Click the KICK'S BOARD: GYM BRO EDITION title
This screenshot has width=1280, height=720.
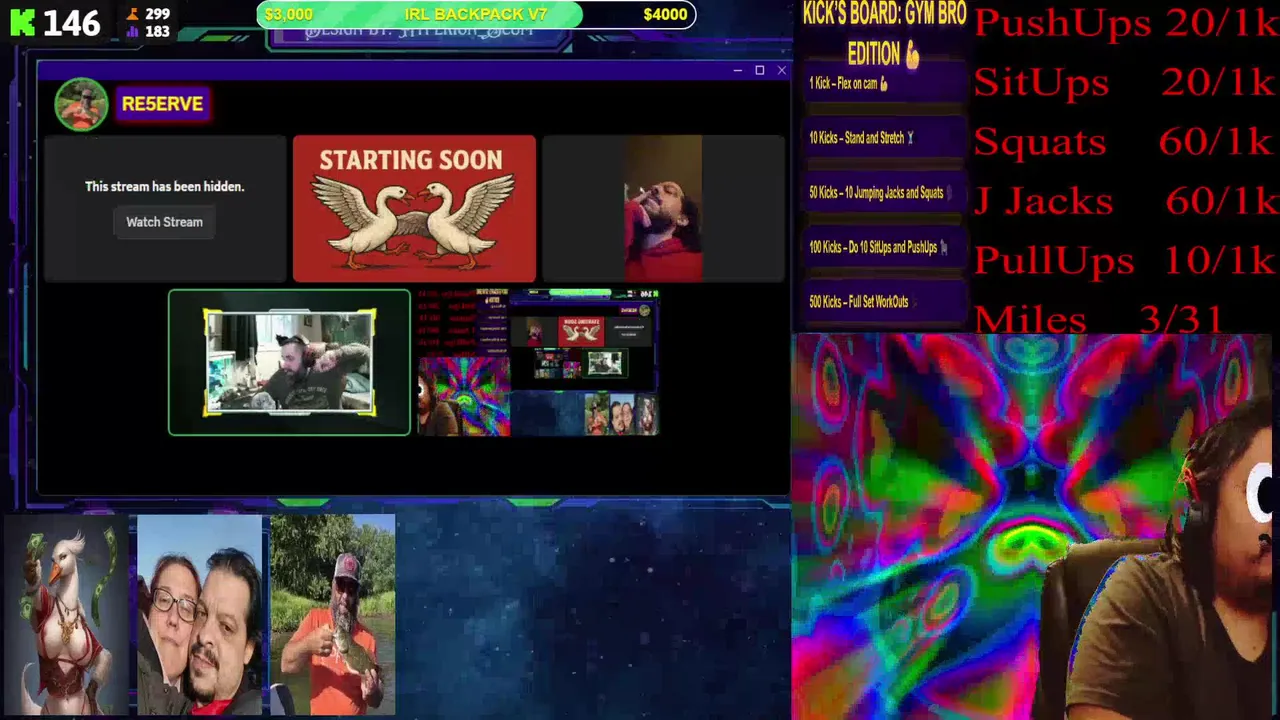[x=885, y=33]
